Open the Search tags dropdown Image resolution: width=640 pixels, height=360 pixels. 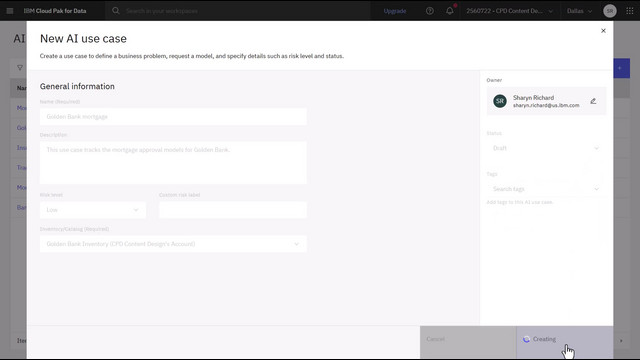[546, 189]
